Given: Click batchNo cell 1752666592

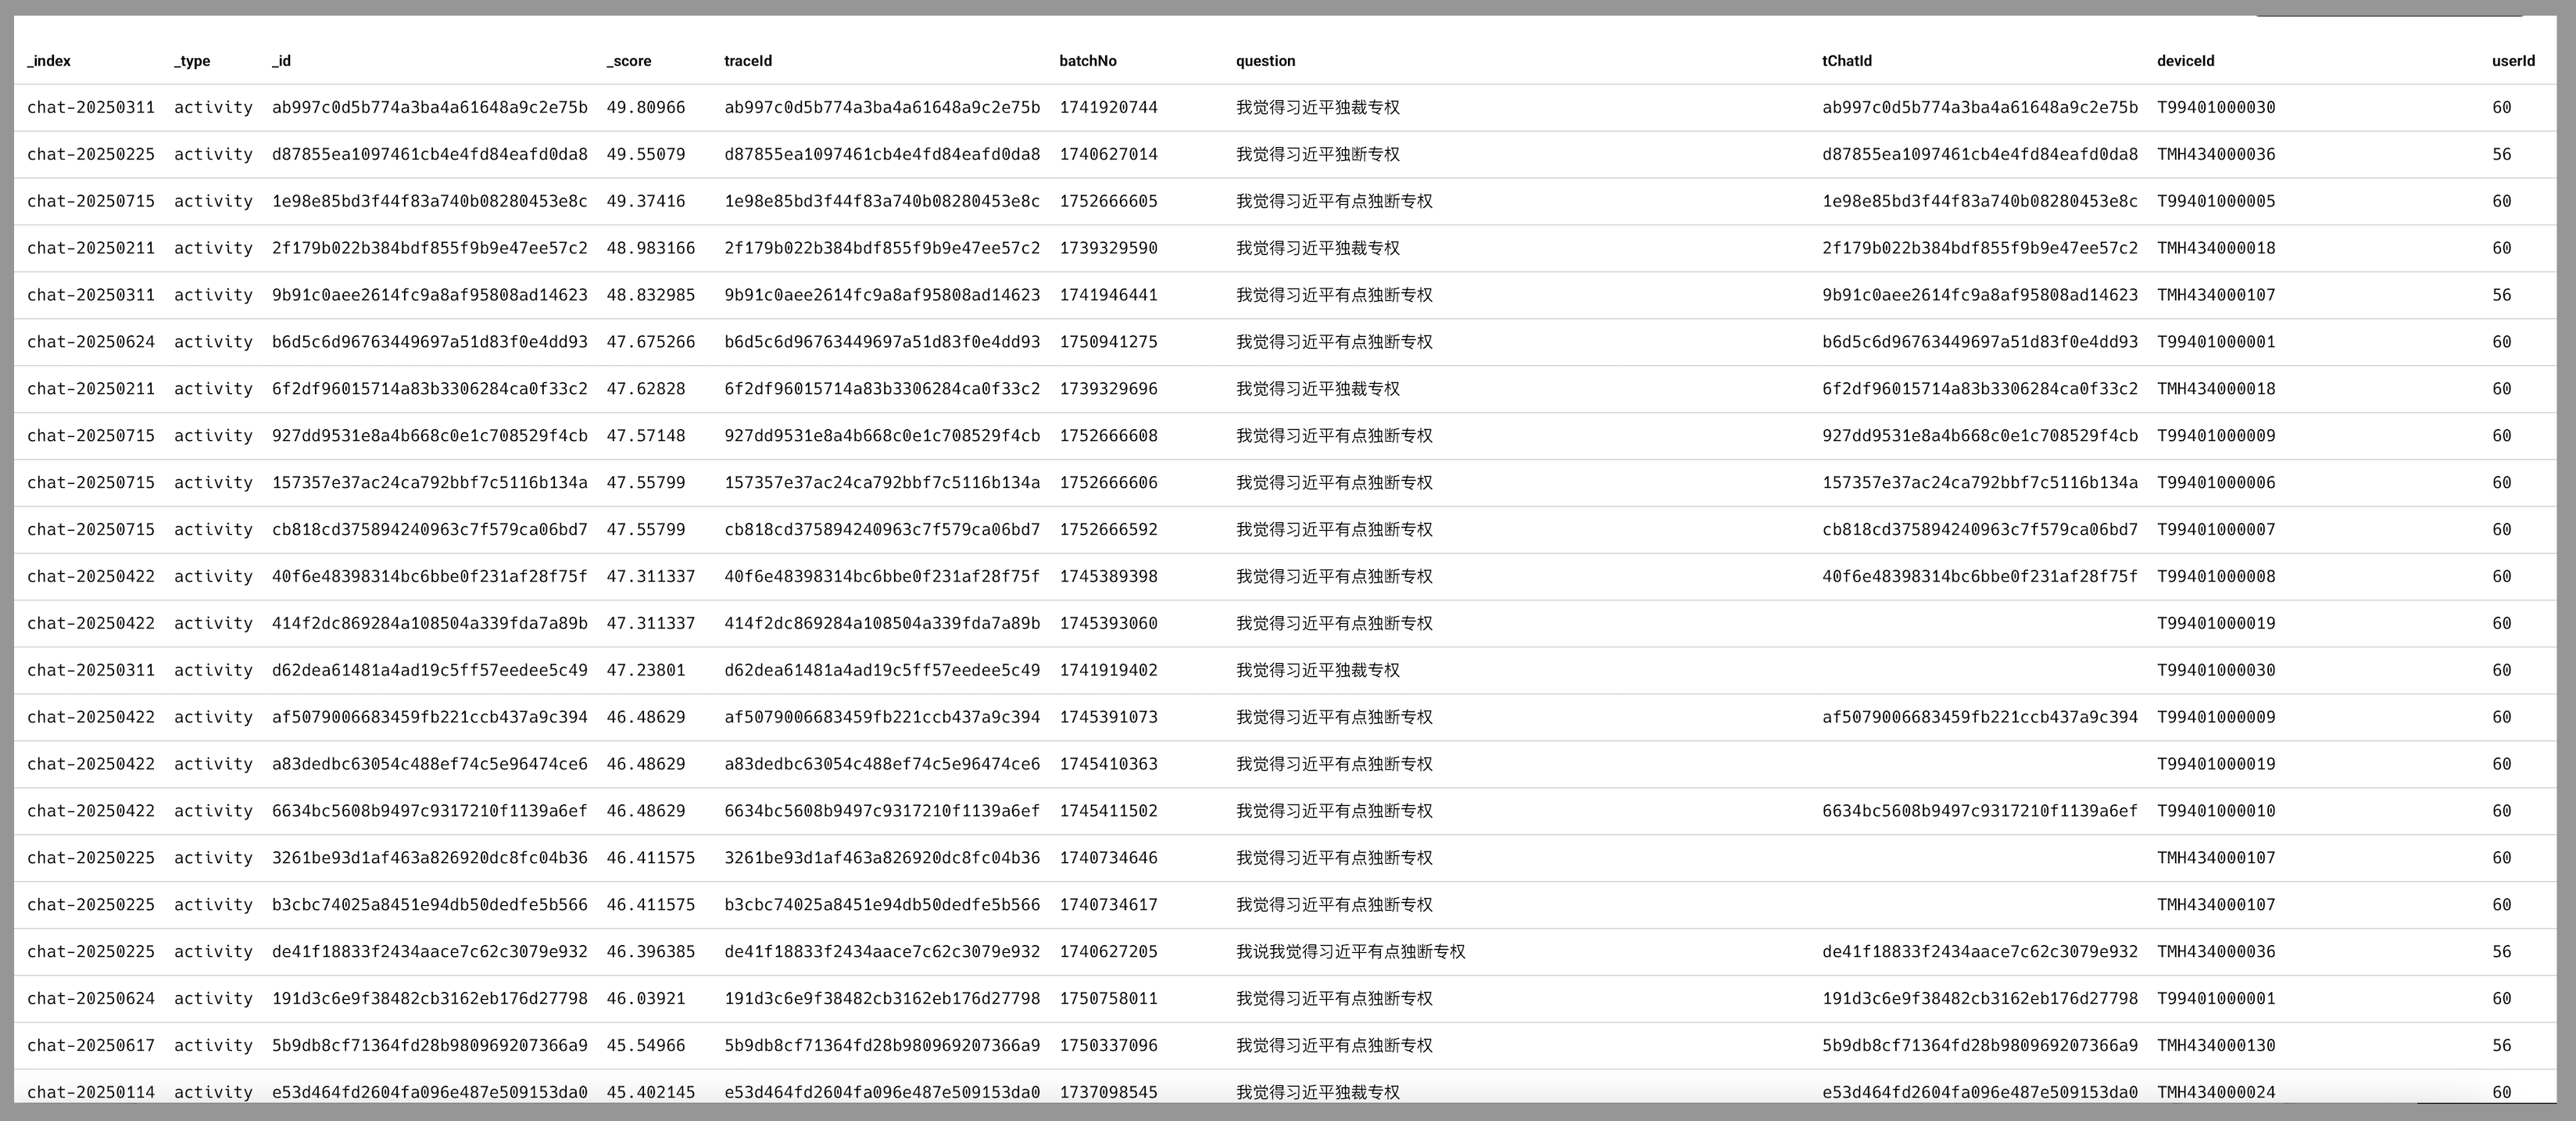Looking at the screenshot, I should pos(1109,531).
